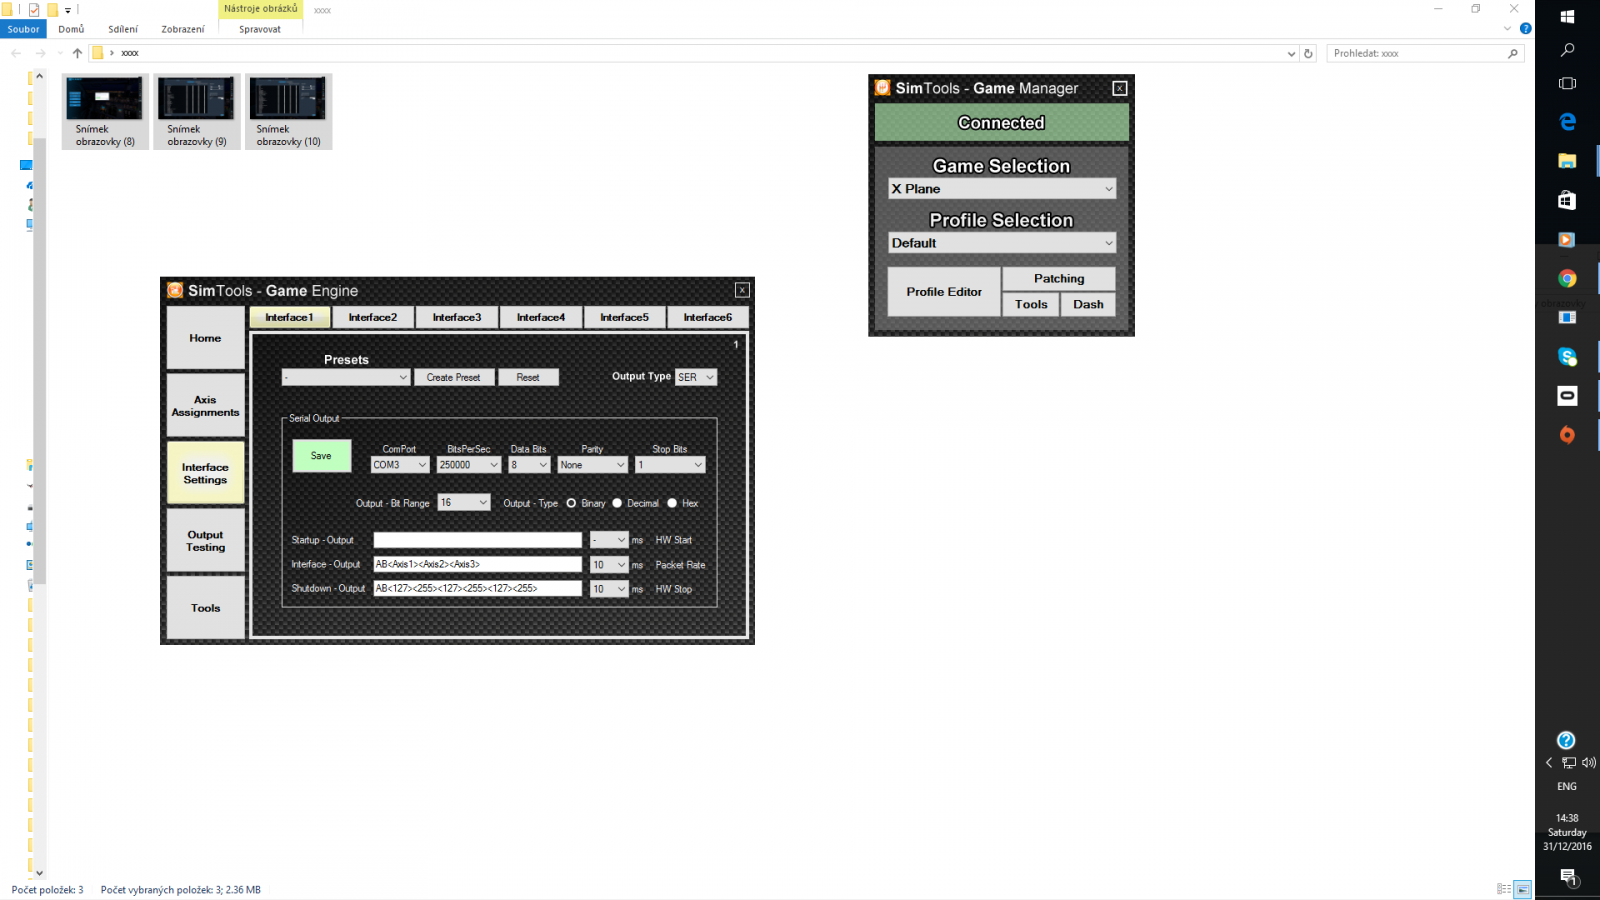Open the Output Type dropdown showing SER
Viewport: 1600px width, 900px height.
pyautogui.click(x=696, y=377)
